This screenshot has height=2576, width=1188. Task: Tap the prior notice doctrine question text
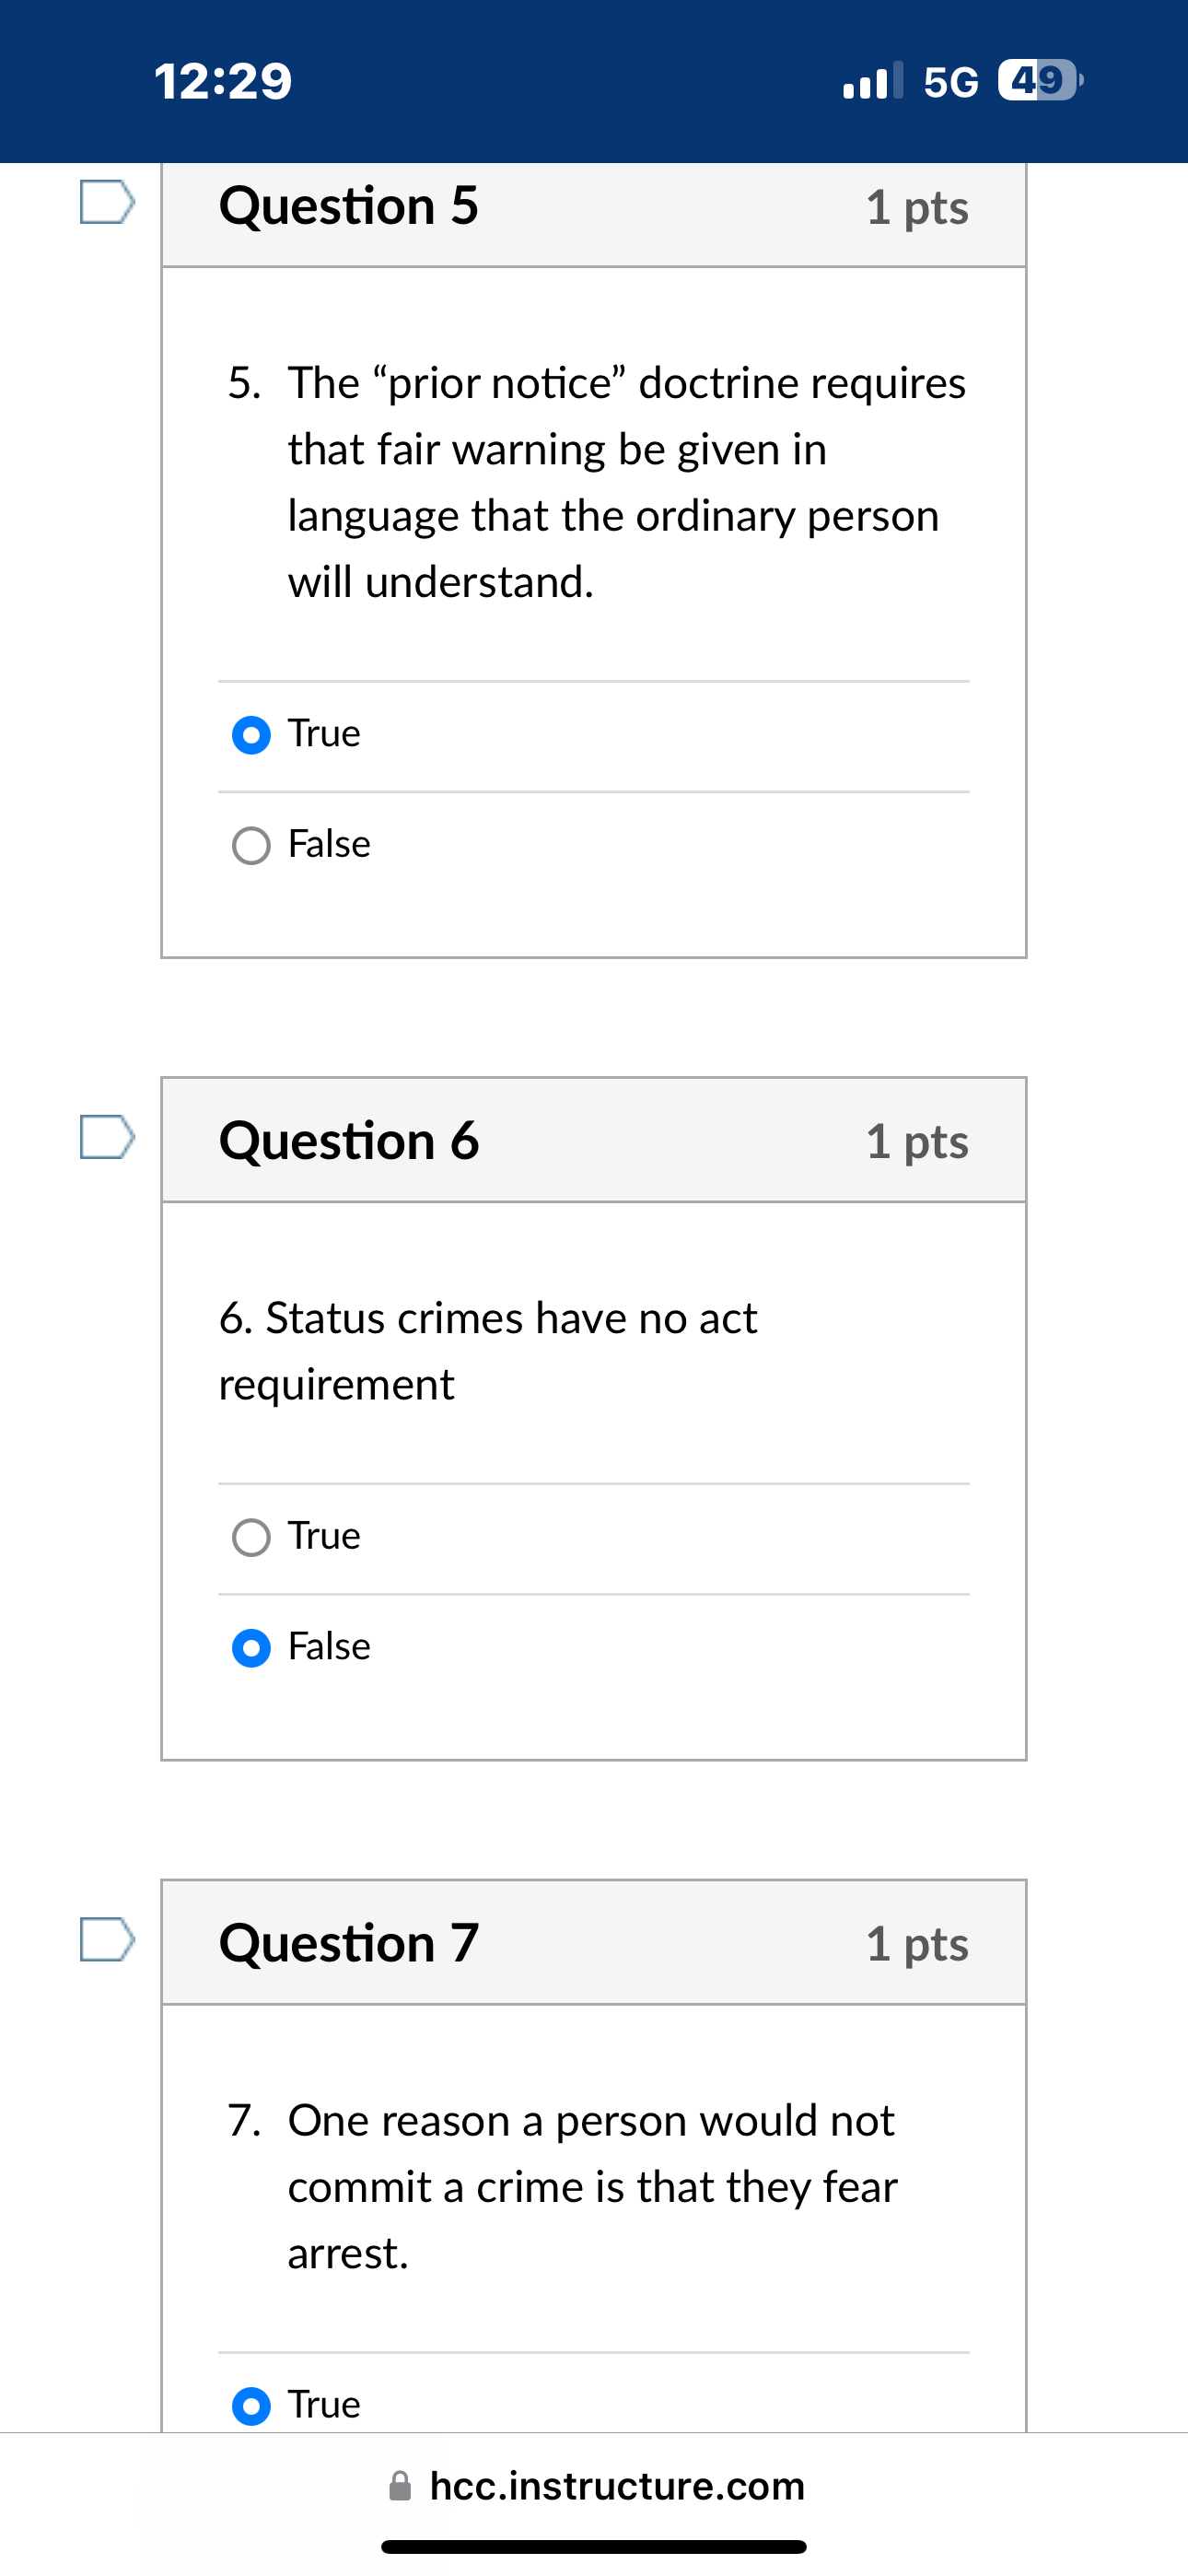[x=626, y=482]
